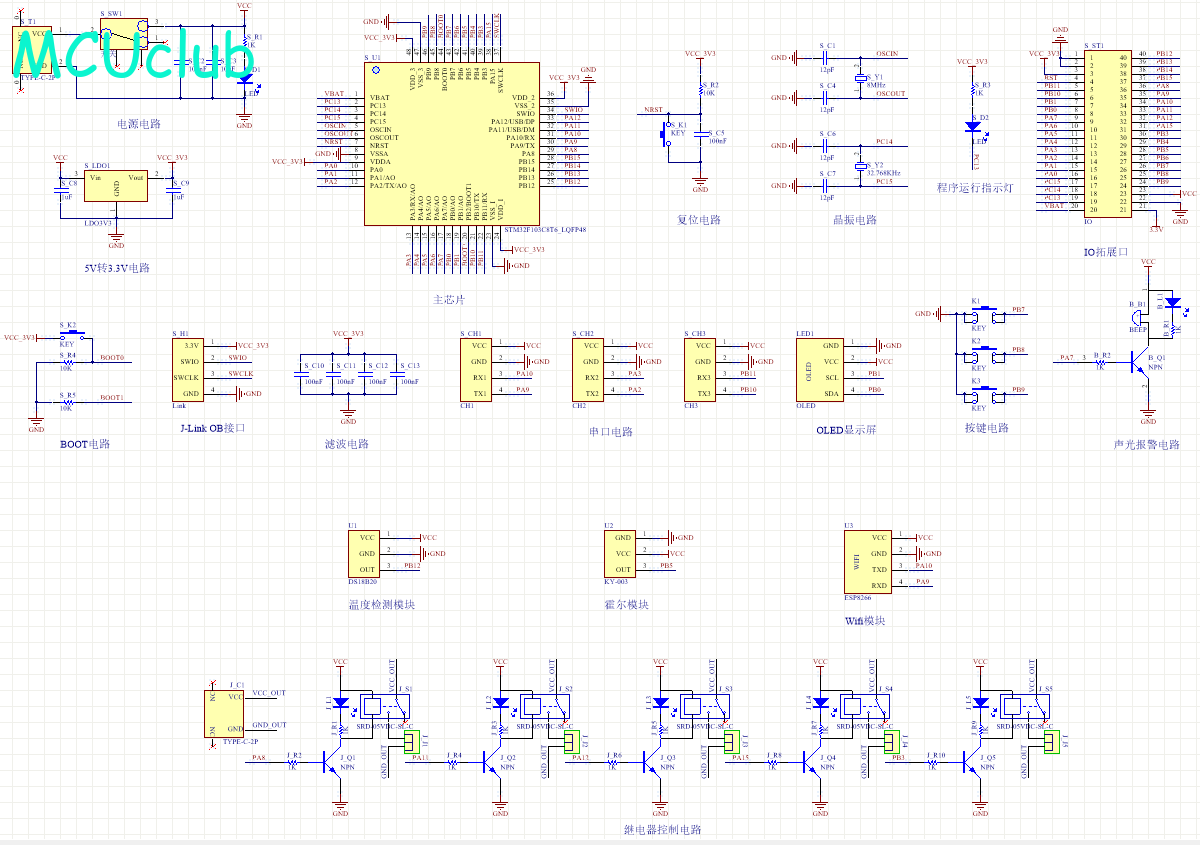Select the B_Q1 NPN transistor
Image resolution: width=1200 pixels, height=845 pixels.
click(1140, 362)
